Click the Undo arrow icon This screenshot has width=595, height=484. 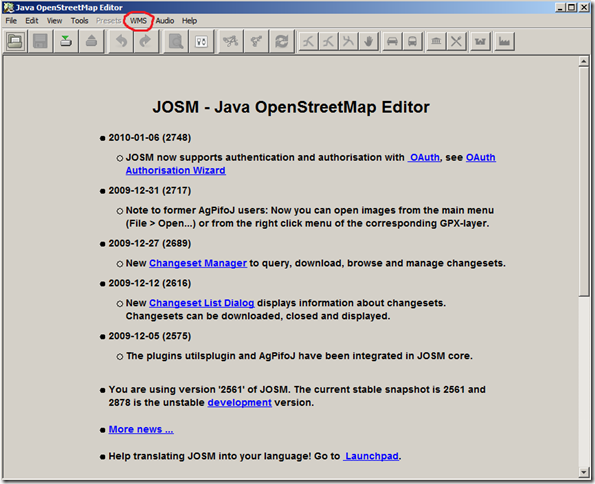(x=121, y=41)
